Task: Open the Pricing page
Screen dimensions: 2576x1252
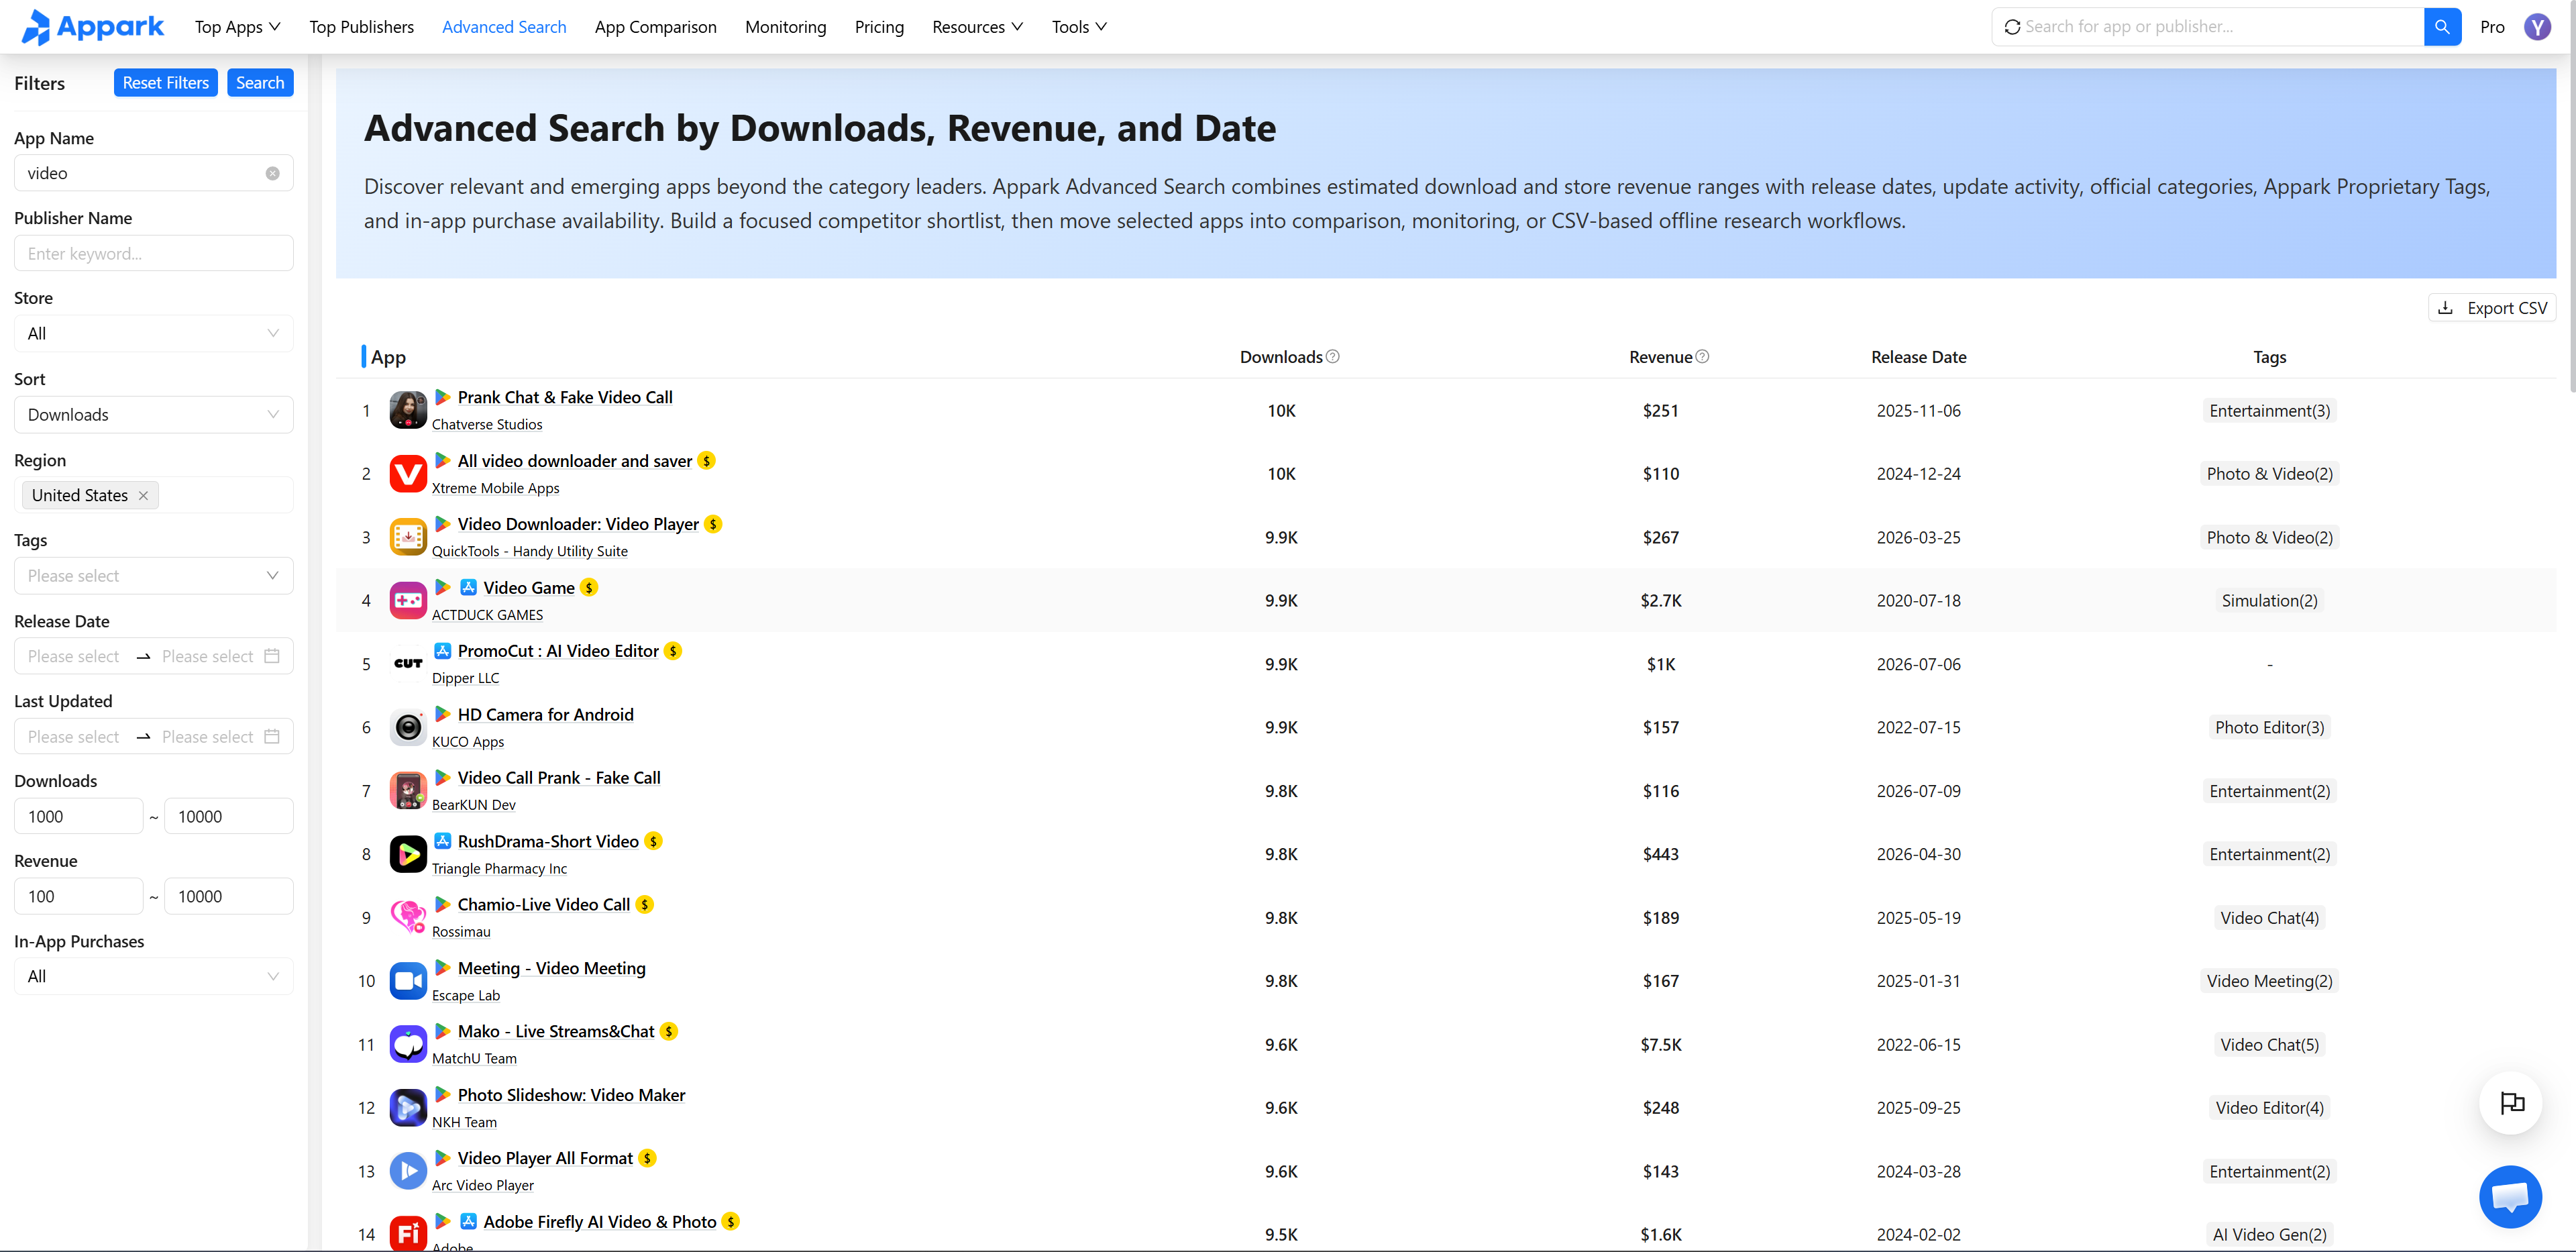Action: pyautogui.click(x=879, y=27)
